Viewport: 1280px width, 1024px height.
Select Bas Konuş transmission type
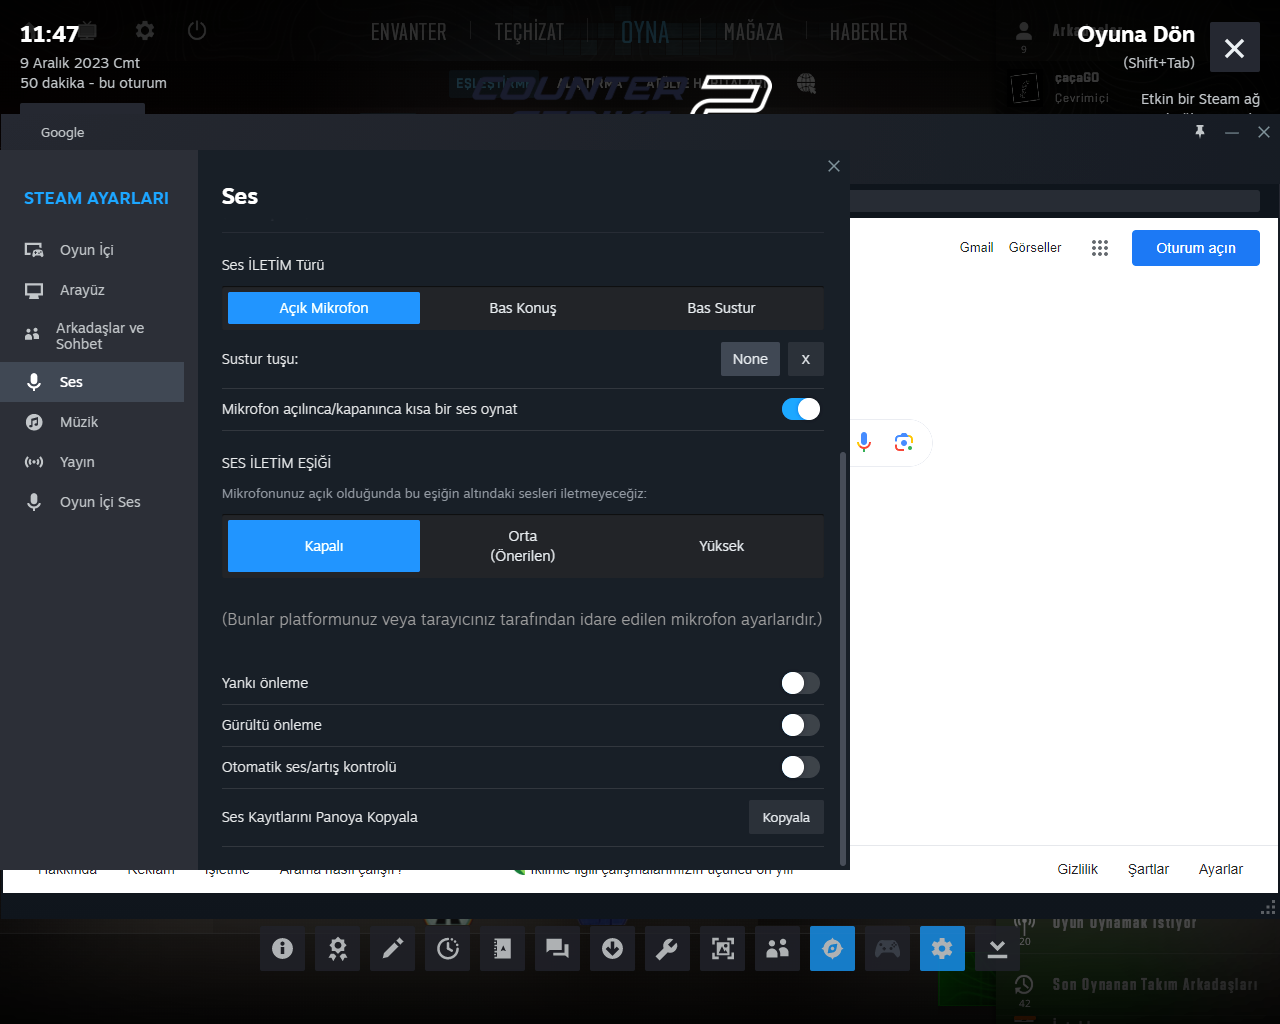[523, 308]
